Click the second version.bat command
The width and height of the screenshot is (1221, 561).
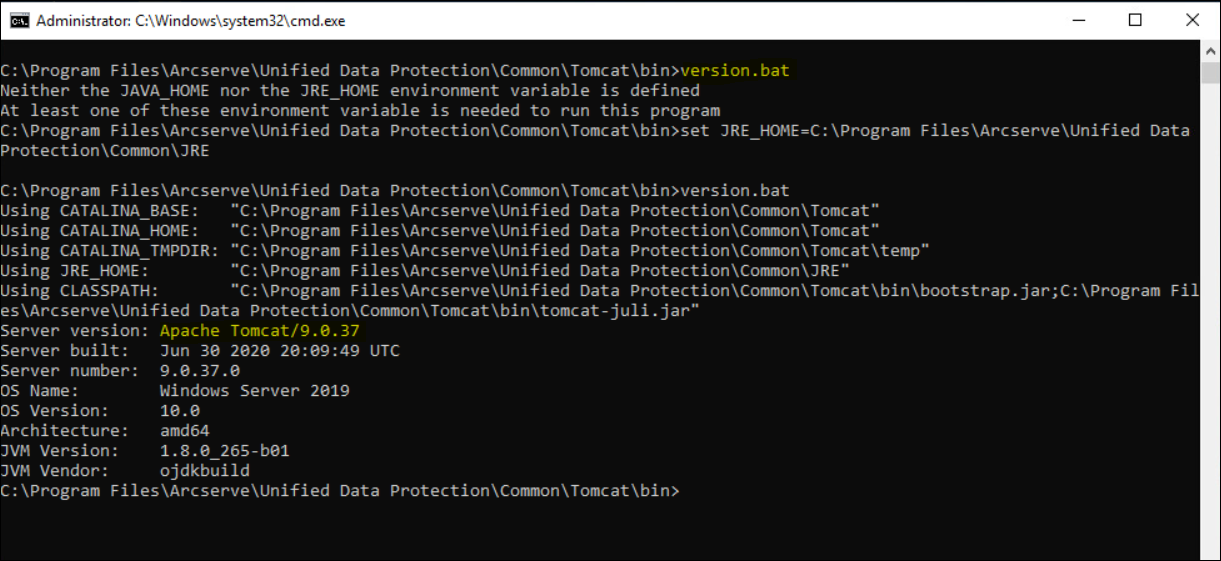pyautogui.click(x=735, y=191)
